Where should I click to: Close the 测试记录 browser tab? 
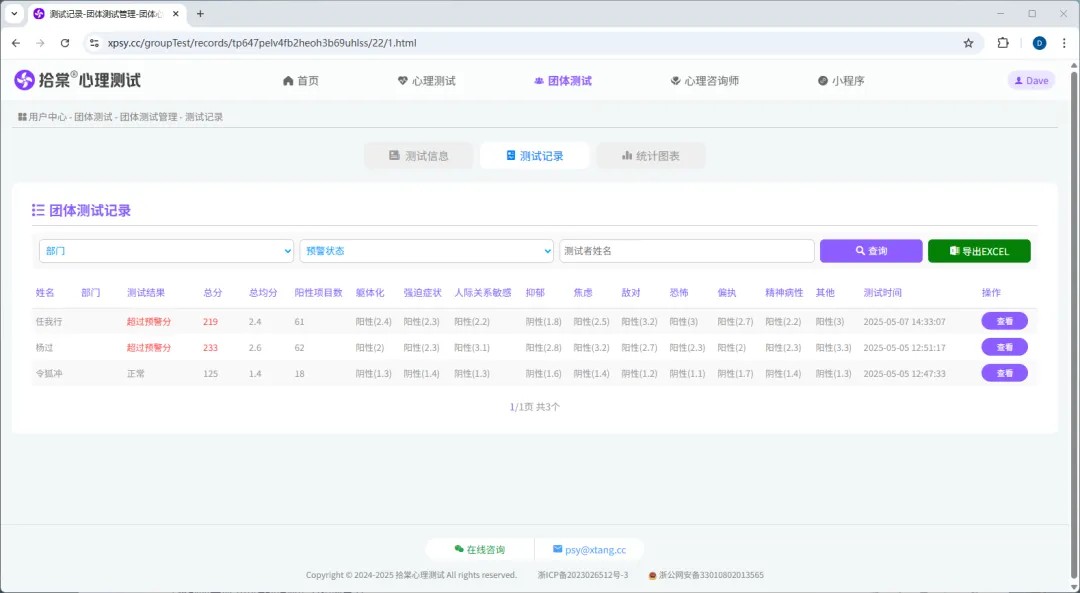point(176,14)
